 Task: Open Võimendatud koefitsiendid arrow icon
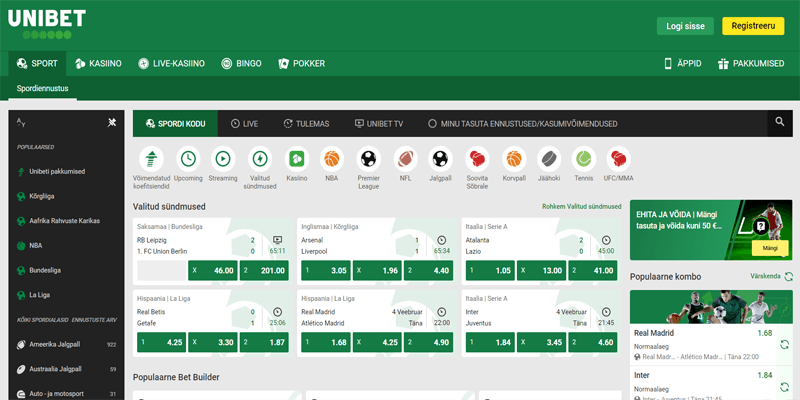(151, 159)
